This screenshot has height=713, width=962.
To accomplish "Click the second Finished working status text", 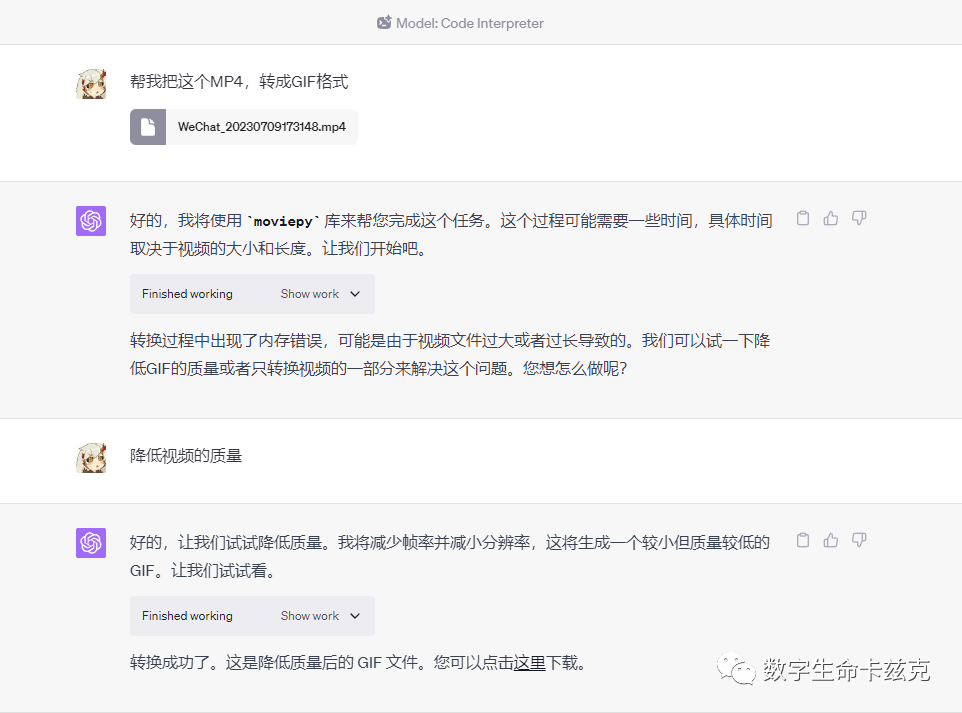I will [x=187, y=616].
